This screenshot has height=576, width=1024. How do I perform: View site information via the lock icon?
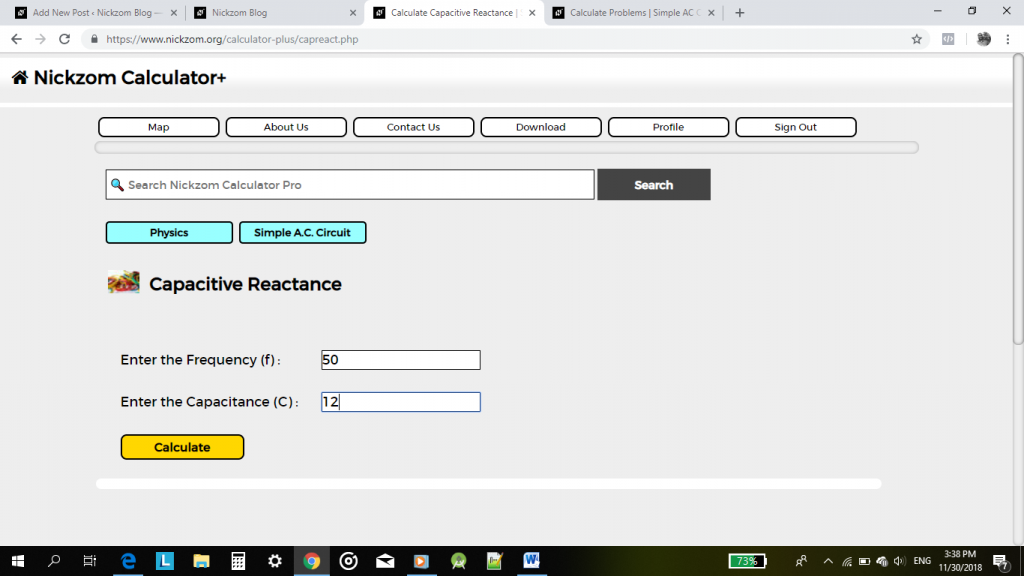94,39
